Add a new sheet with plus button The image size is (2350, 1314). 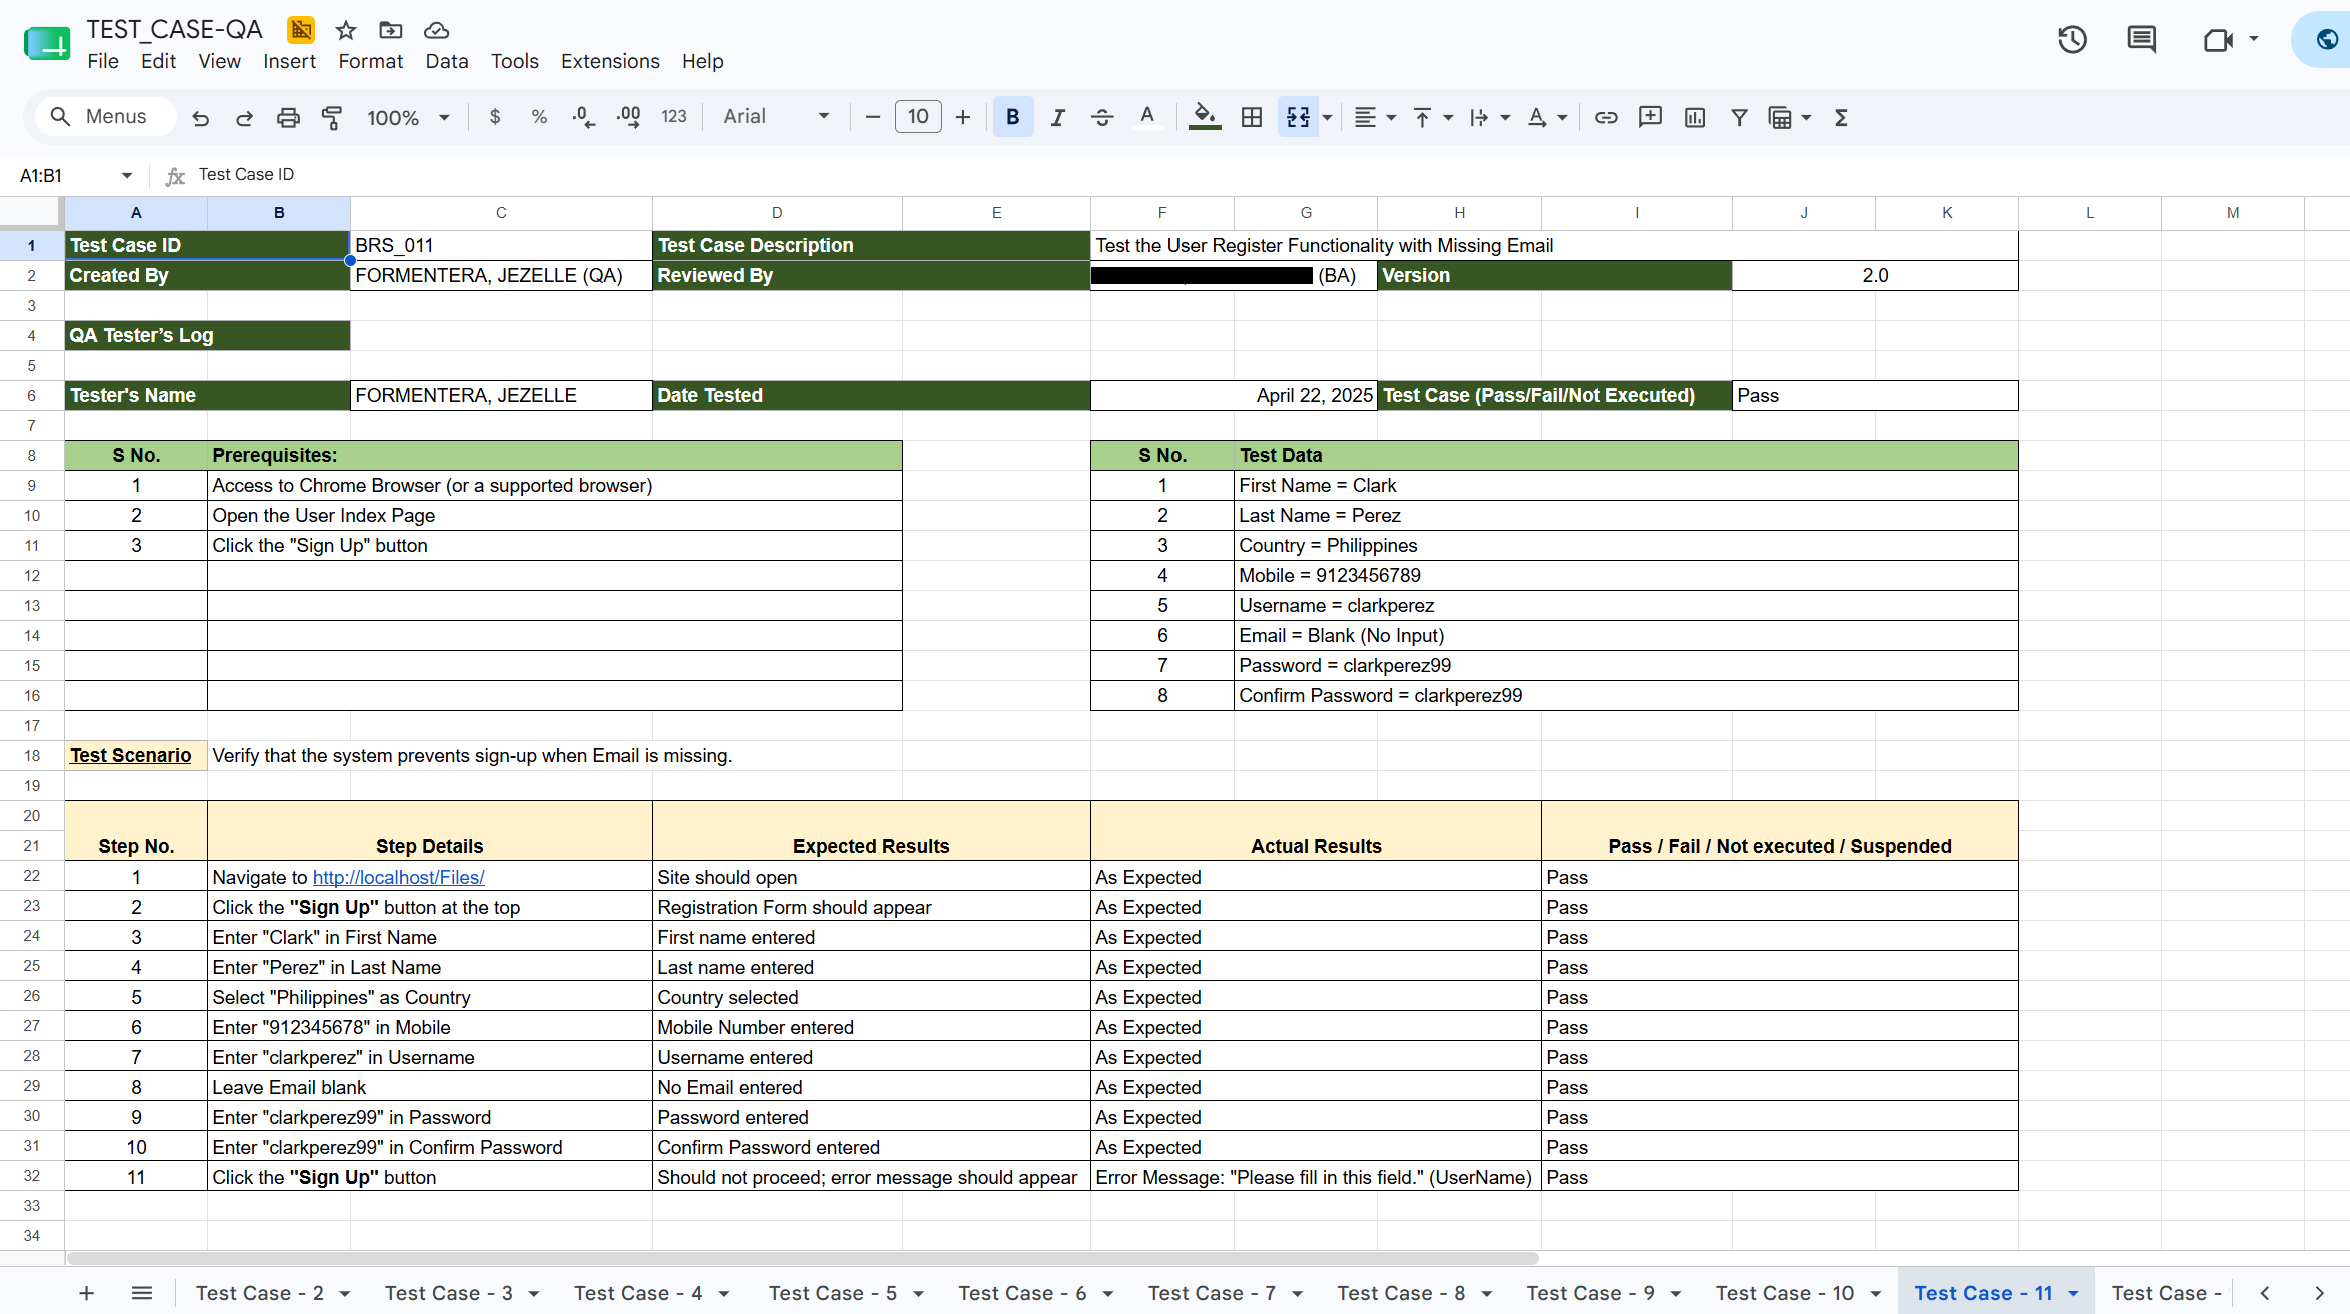click(86, 1293)
